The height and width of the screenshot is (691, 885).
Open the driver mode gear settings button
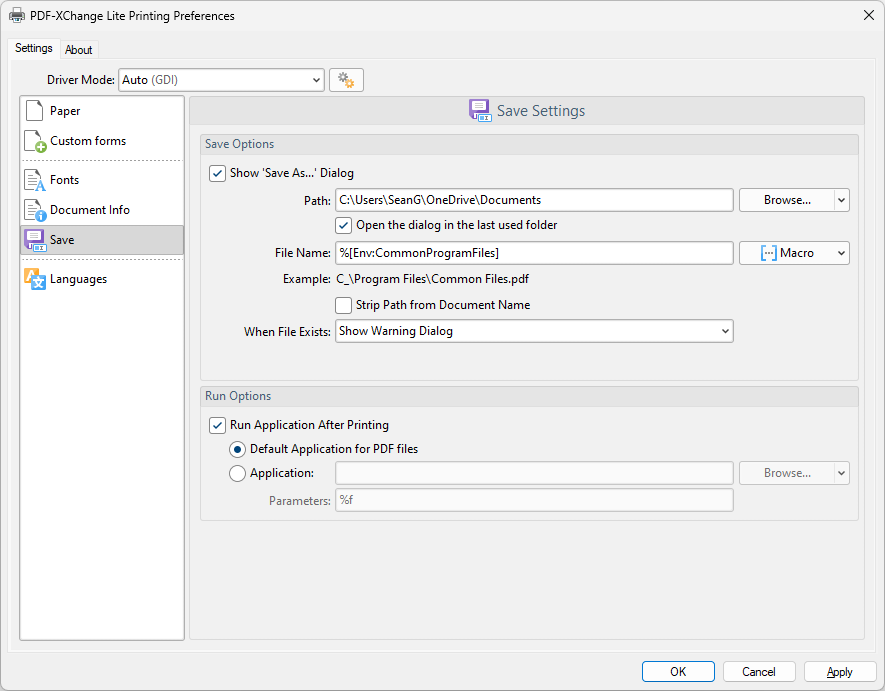(x=346, y=80)
